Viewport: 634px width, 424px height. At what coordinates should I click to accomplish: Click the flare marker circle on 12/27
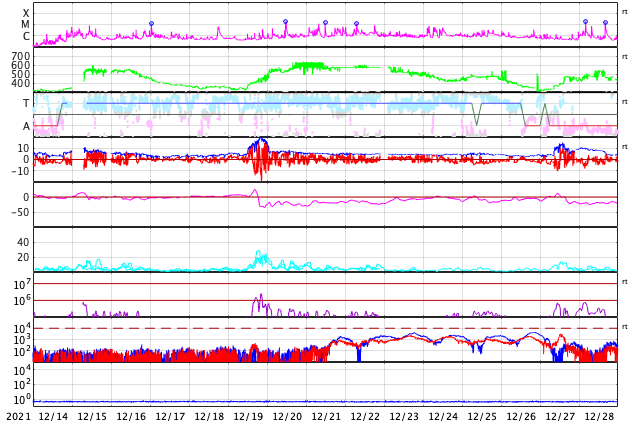pyautogui.click(x=585, y=21)
